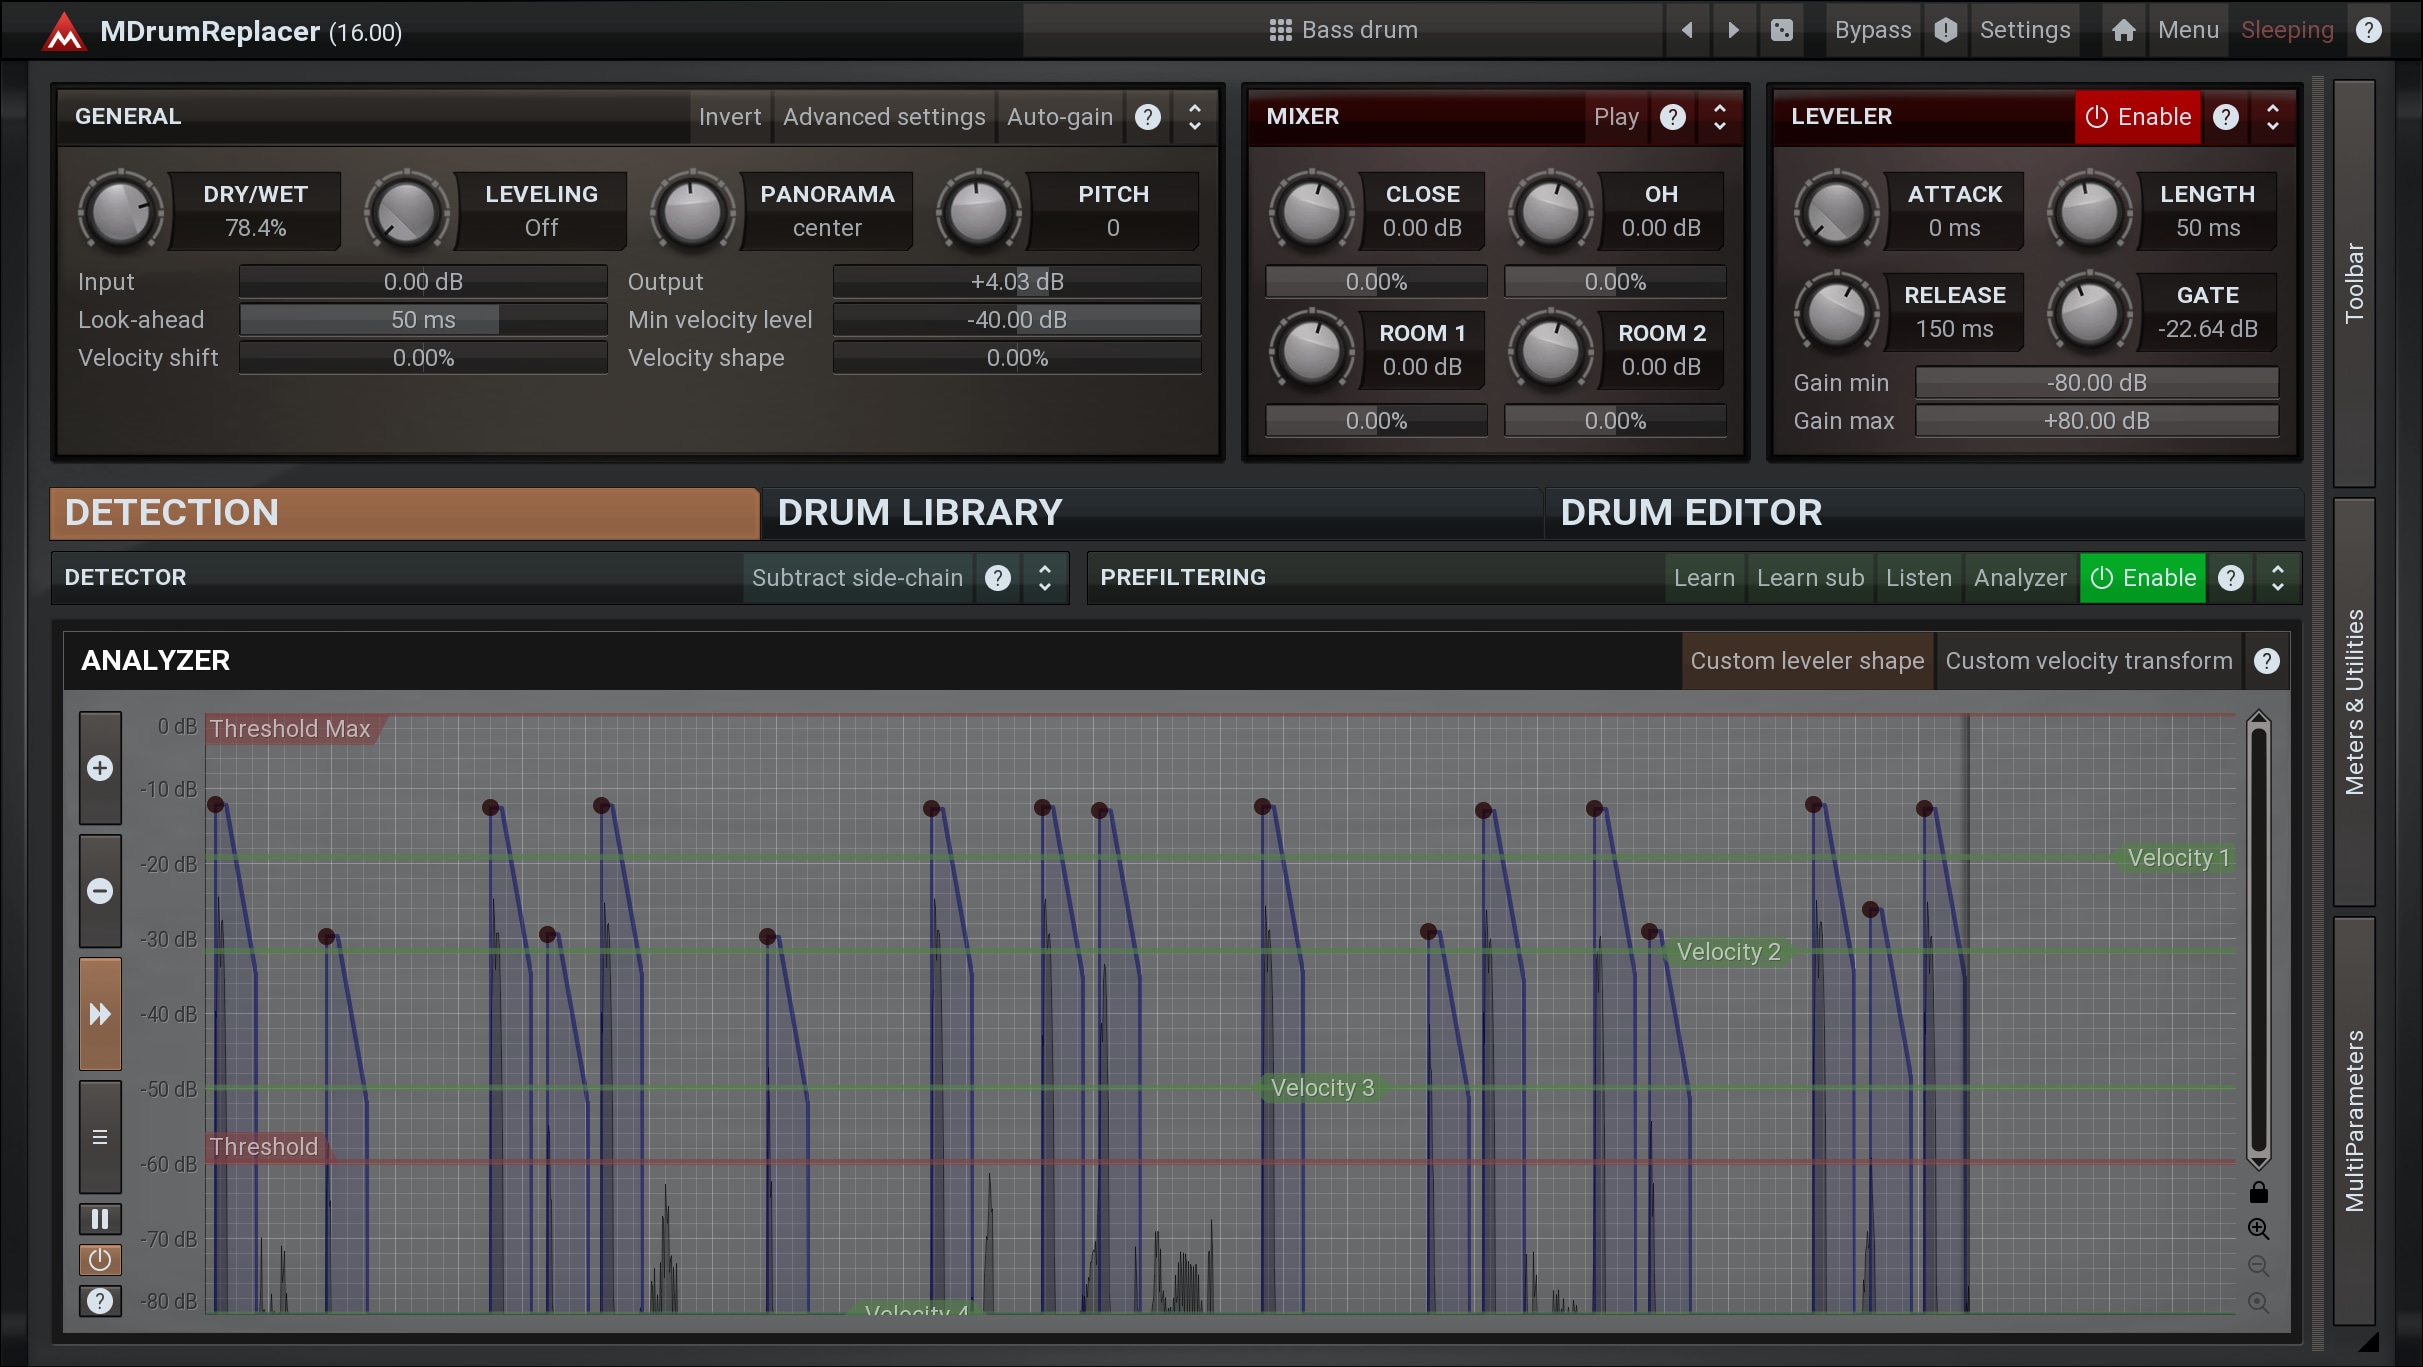The height and width of the screenshot is (1367, 2423).
Task: Open Analyzer header help icon
Action: click(x=2266, y=661)
